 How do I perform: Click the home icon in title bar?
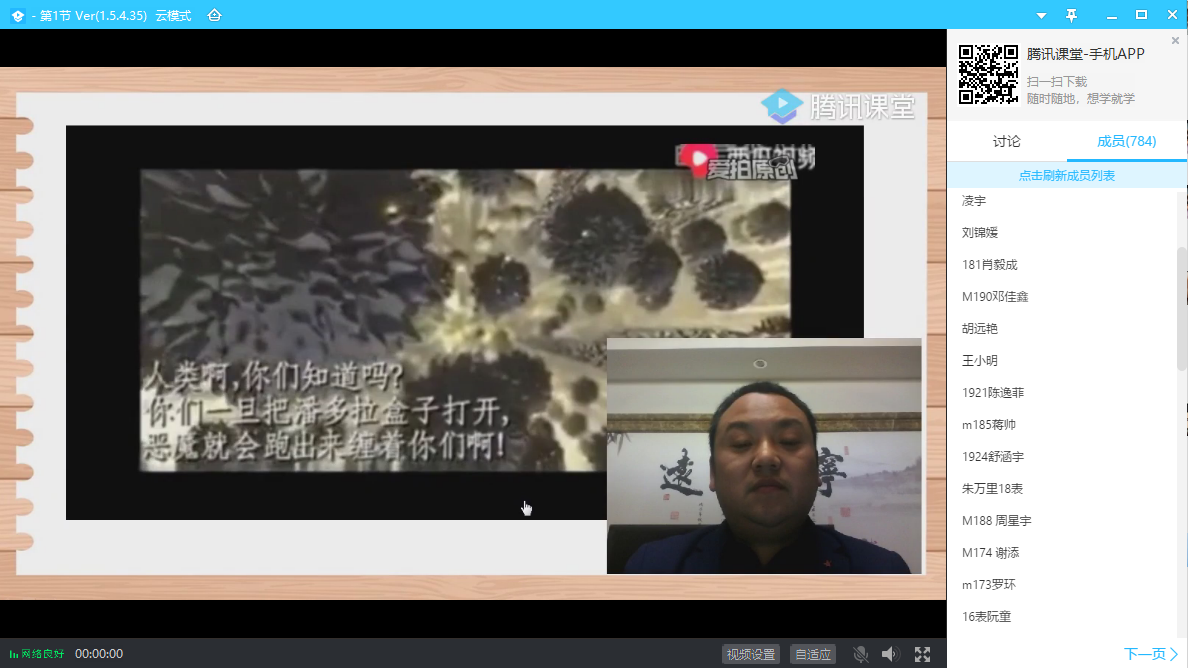[x=214, y=16]
